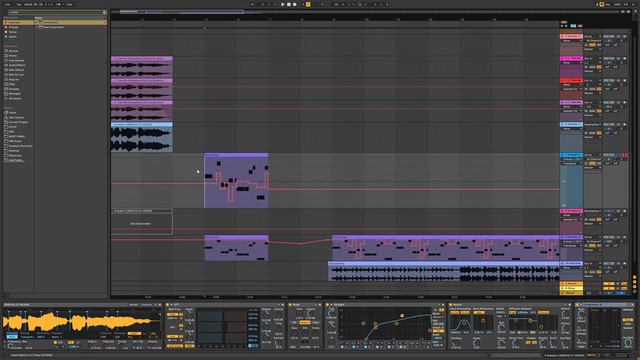The width and height of the screenshot is (640, 360).
Task: Expand the highlighted first browser result folder
Action: tap(36, 22)
